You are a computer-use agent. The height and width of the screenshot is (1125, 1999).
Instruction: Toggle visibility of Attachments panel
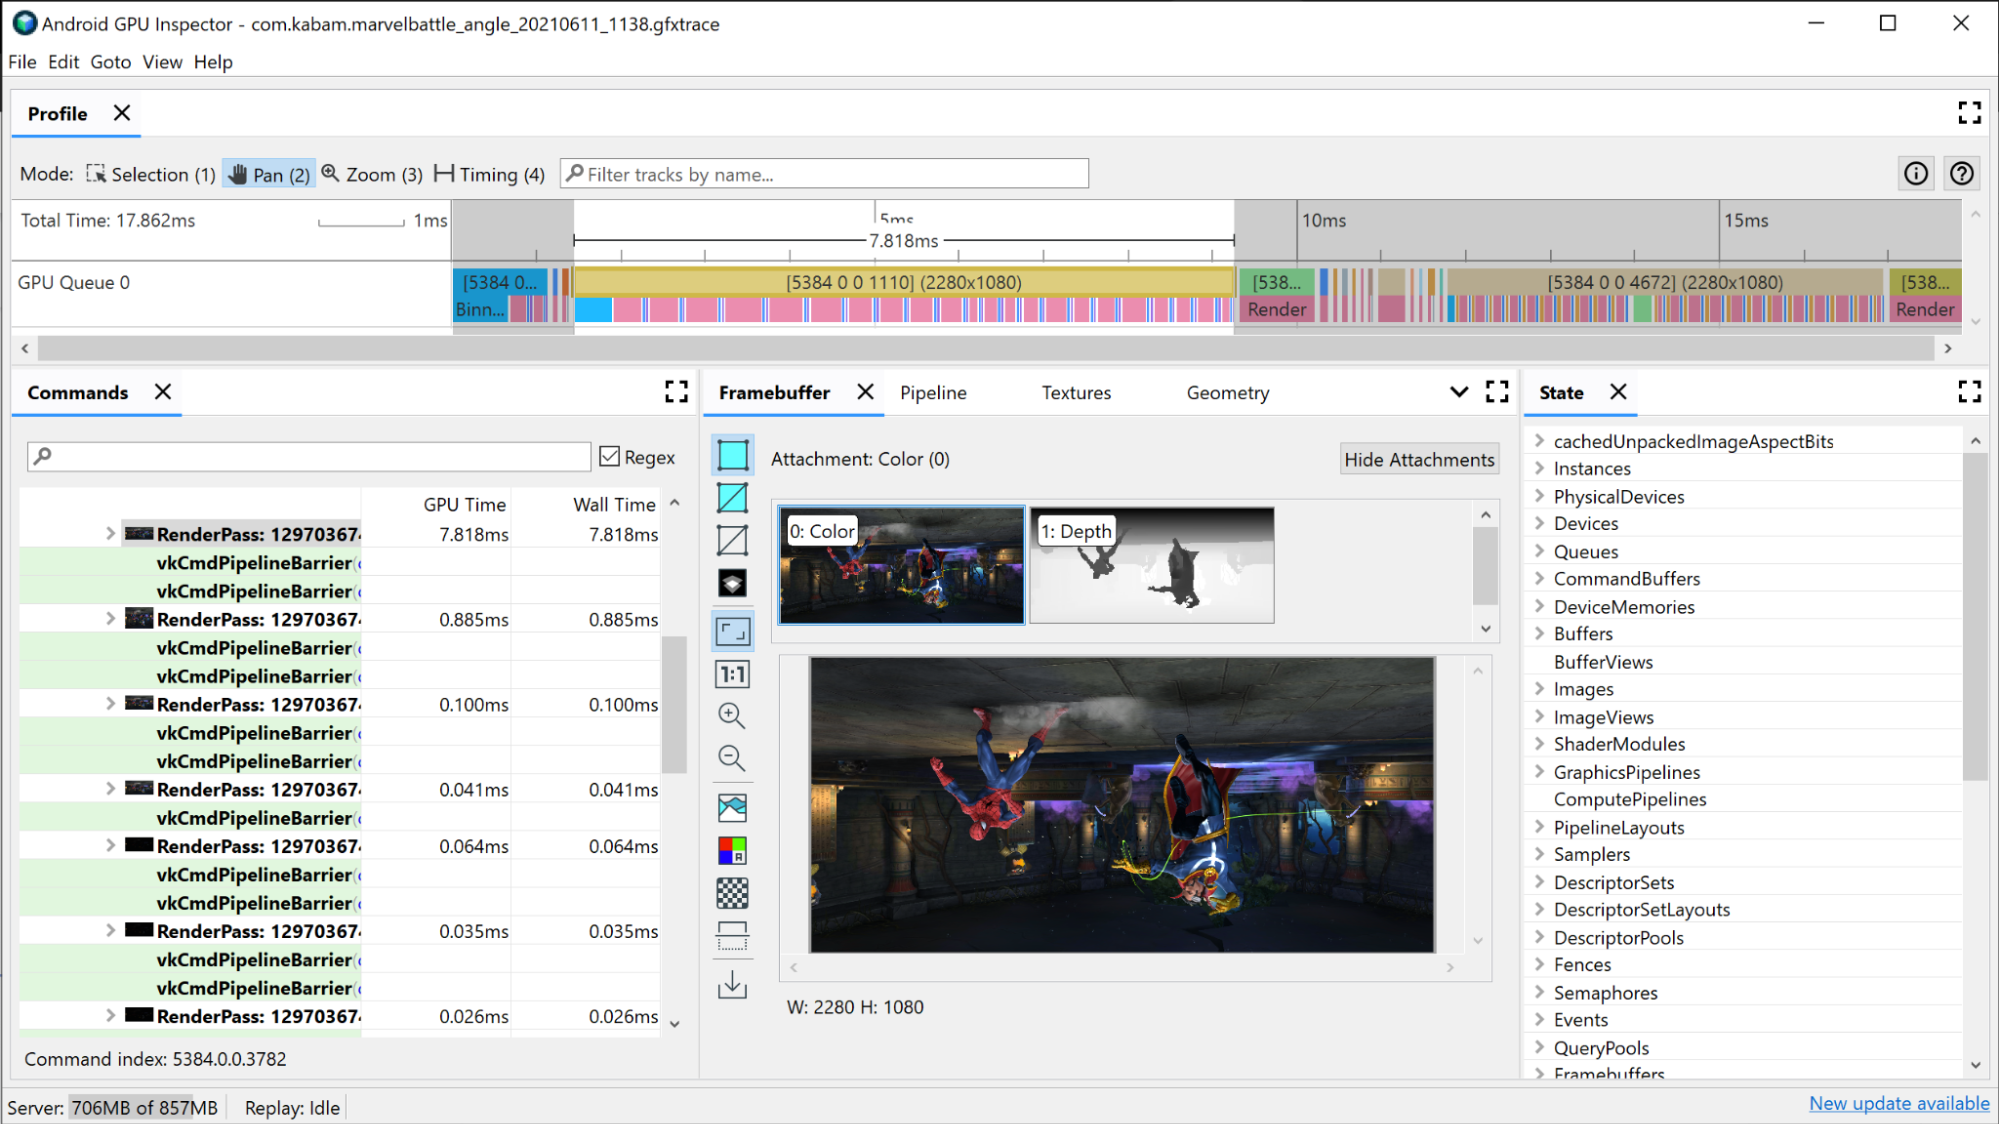pos(1420,459)
